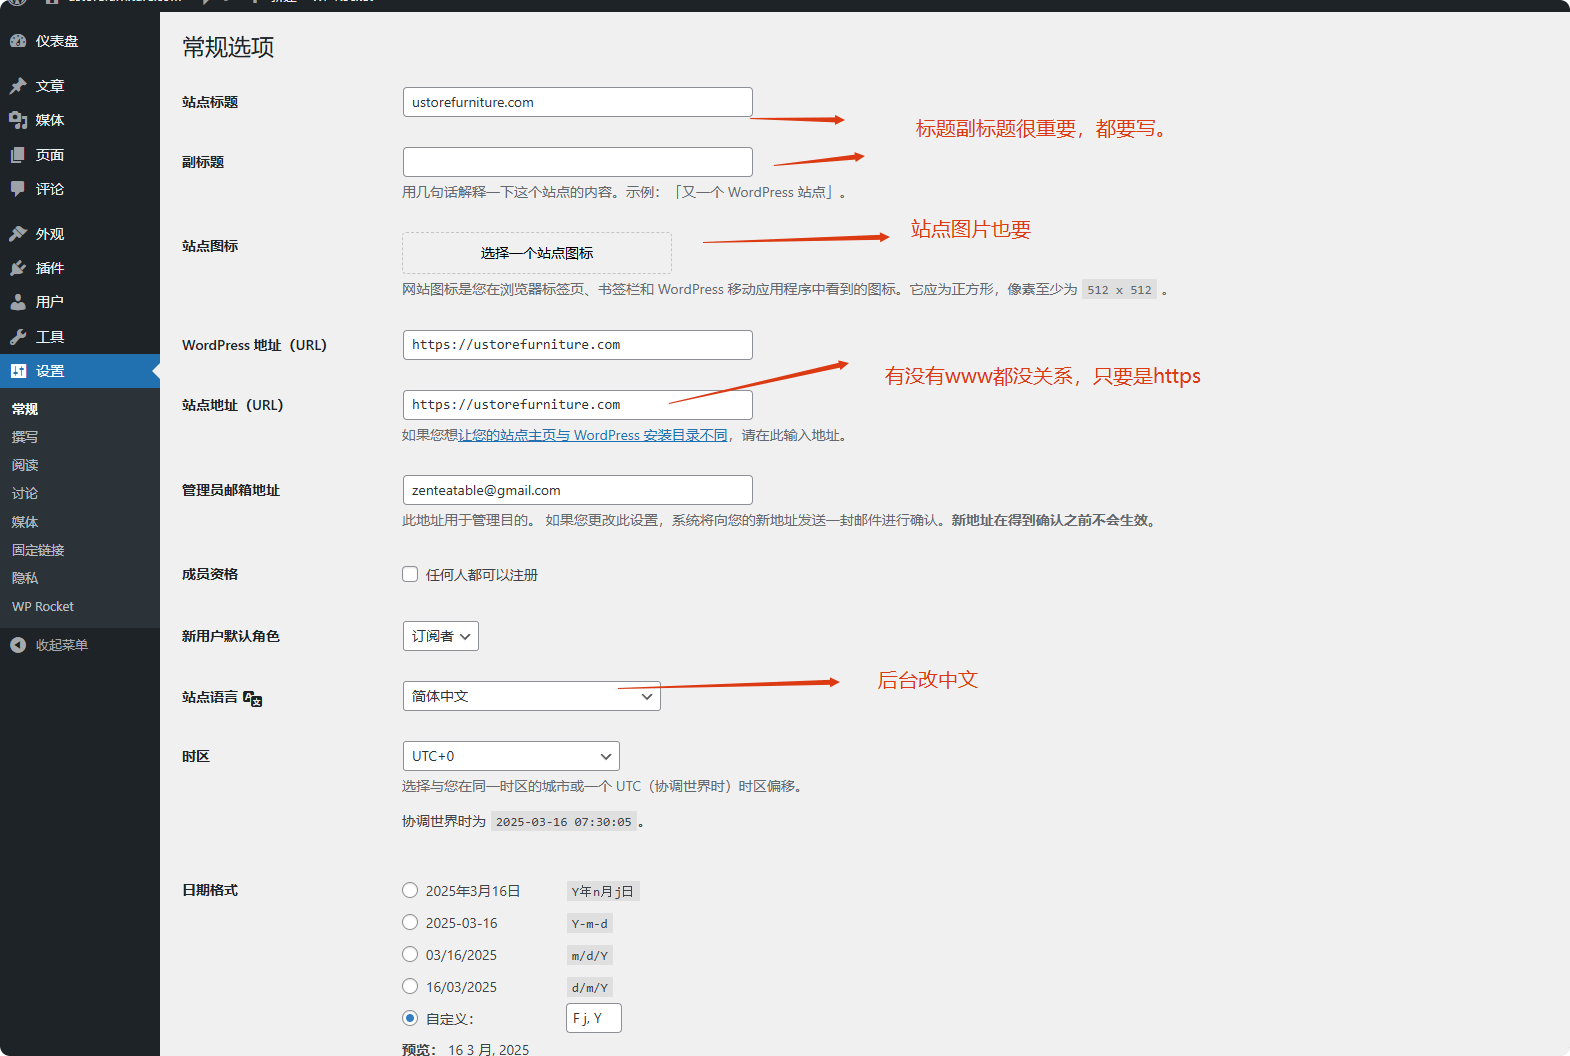Select the 2025年3月16日 date format

pos(410,890)
